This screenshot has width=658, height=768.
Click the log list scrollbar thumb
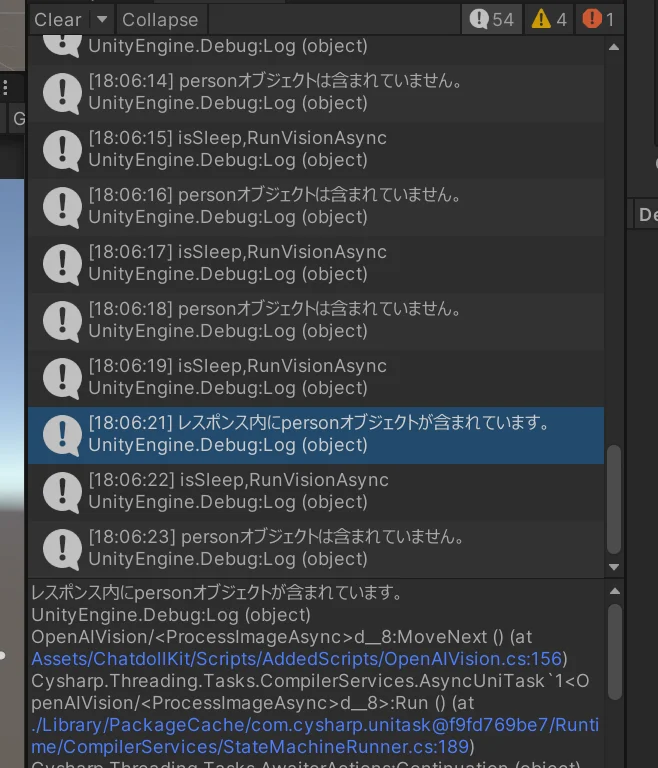pyautogui.click(x=614, y=499)
